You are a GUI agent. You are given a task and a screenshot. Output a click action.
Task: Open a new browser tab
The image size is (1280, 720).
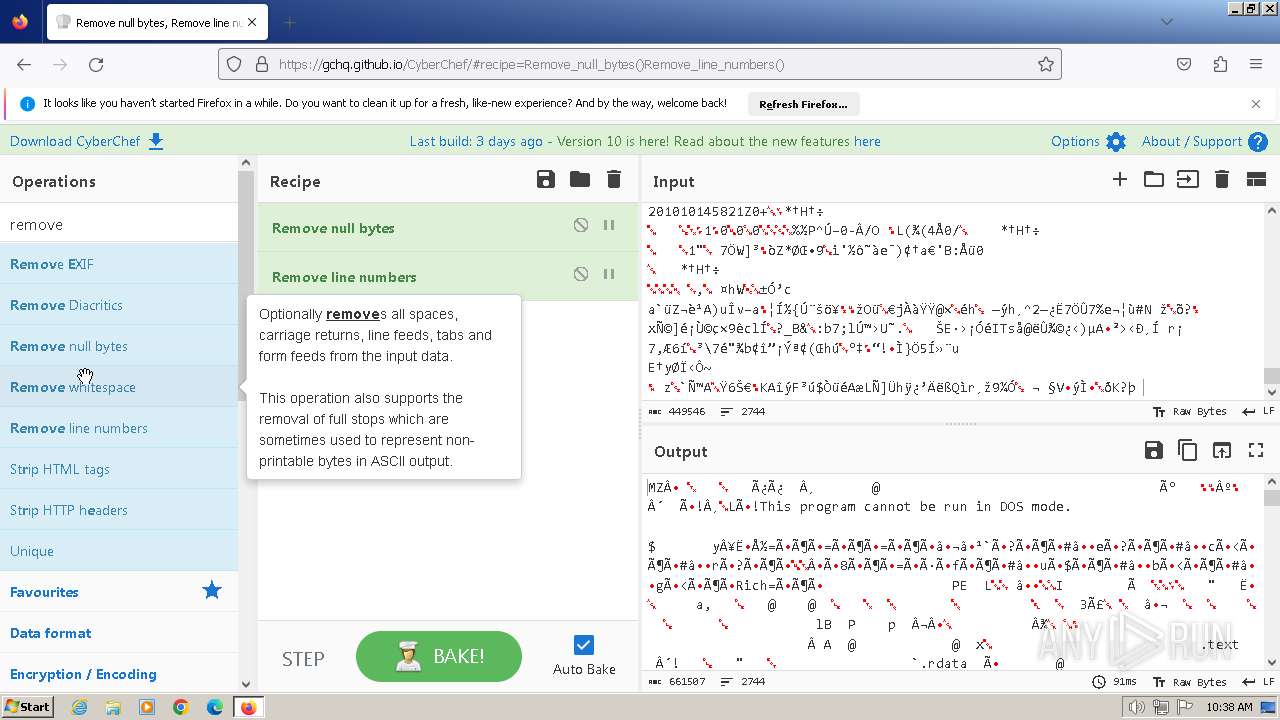[x=289, y=22]
